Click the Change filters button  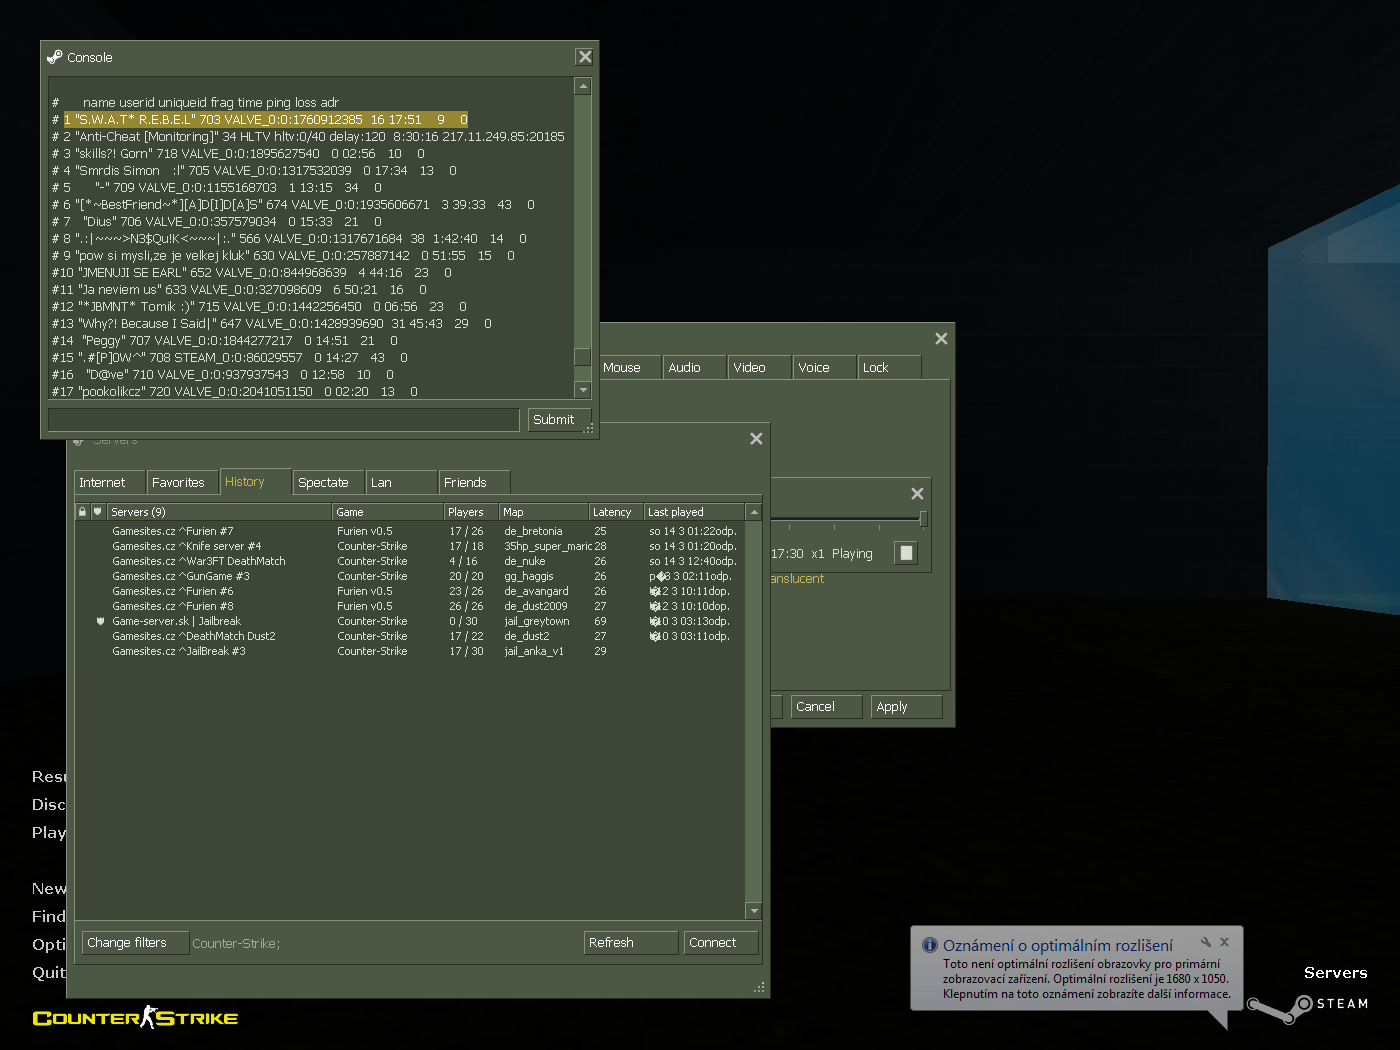pyautogui.click(x=127, y=943)
